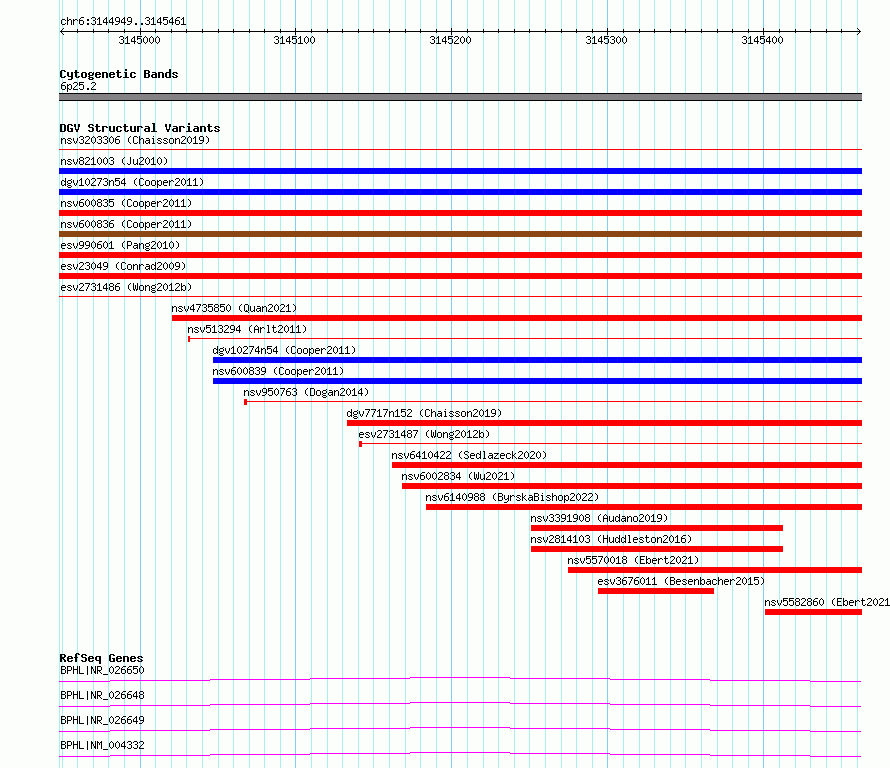This screenshot has width=890, height=768.
Task: Click the ruler's left arrow end
Action: [x=62, y=32]
